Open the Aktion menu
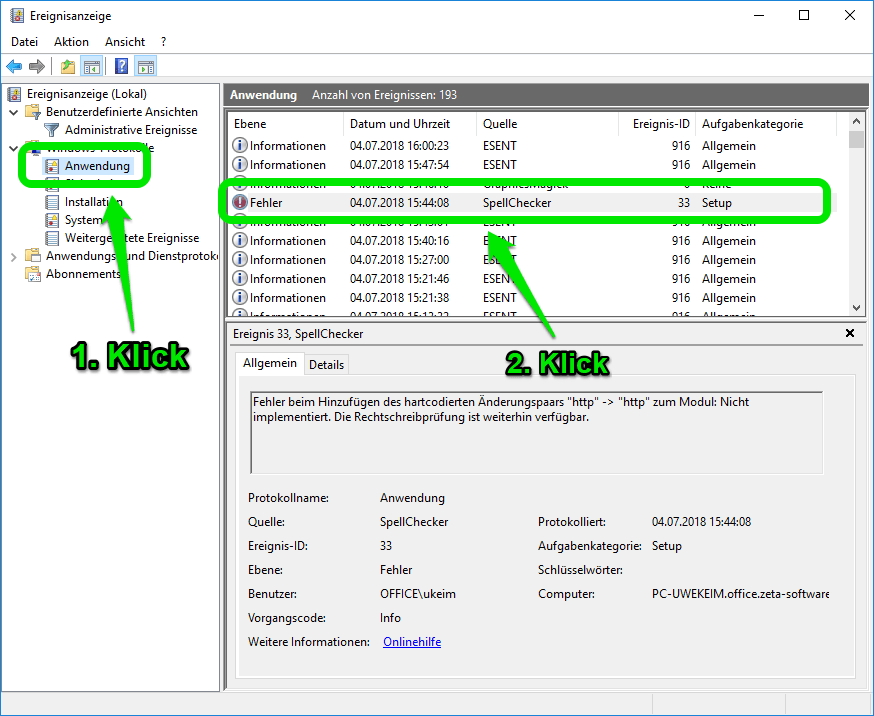The width and height of the screenshot is (874, 716). [x=71, y=42]
